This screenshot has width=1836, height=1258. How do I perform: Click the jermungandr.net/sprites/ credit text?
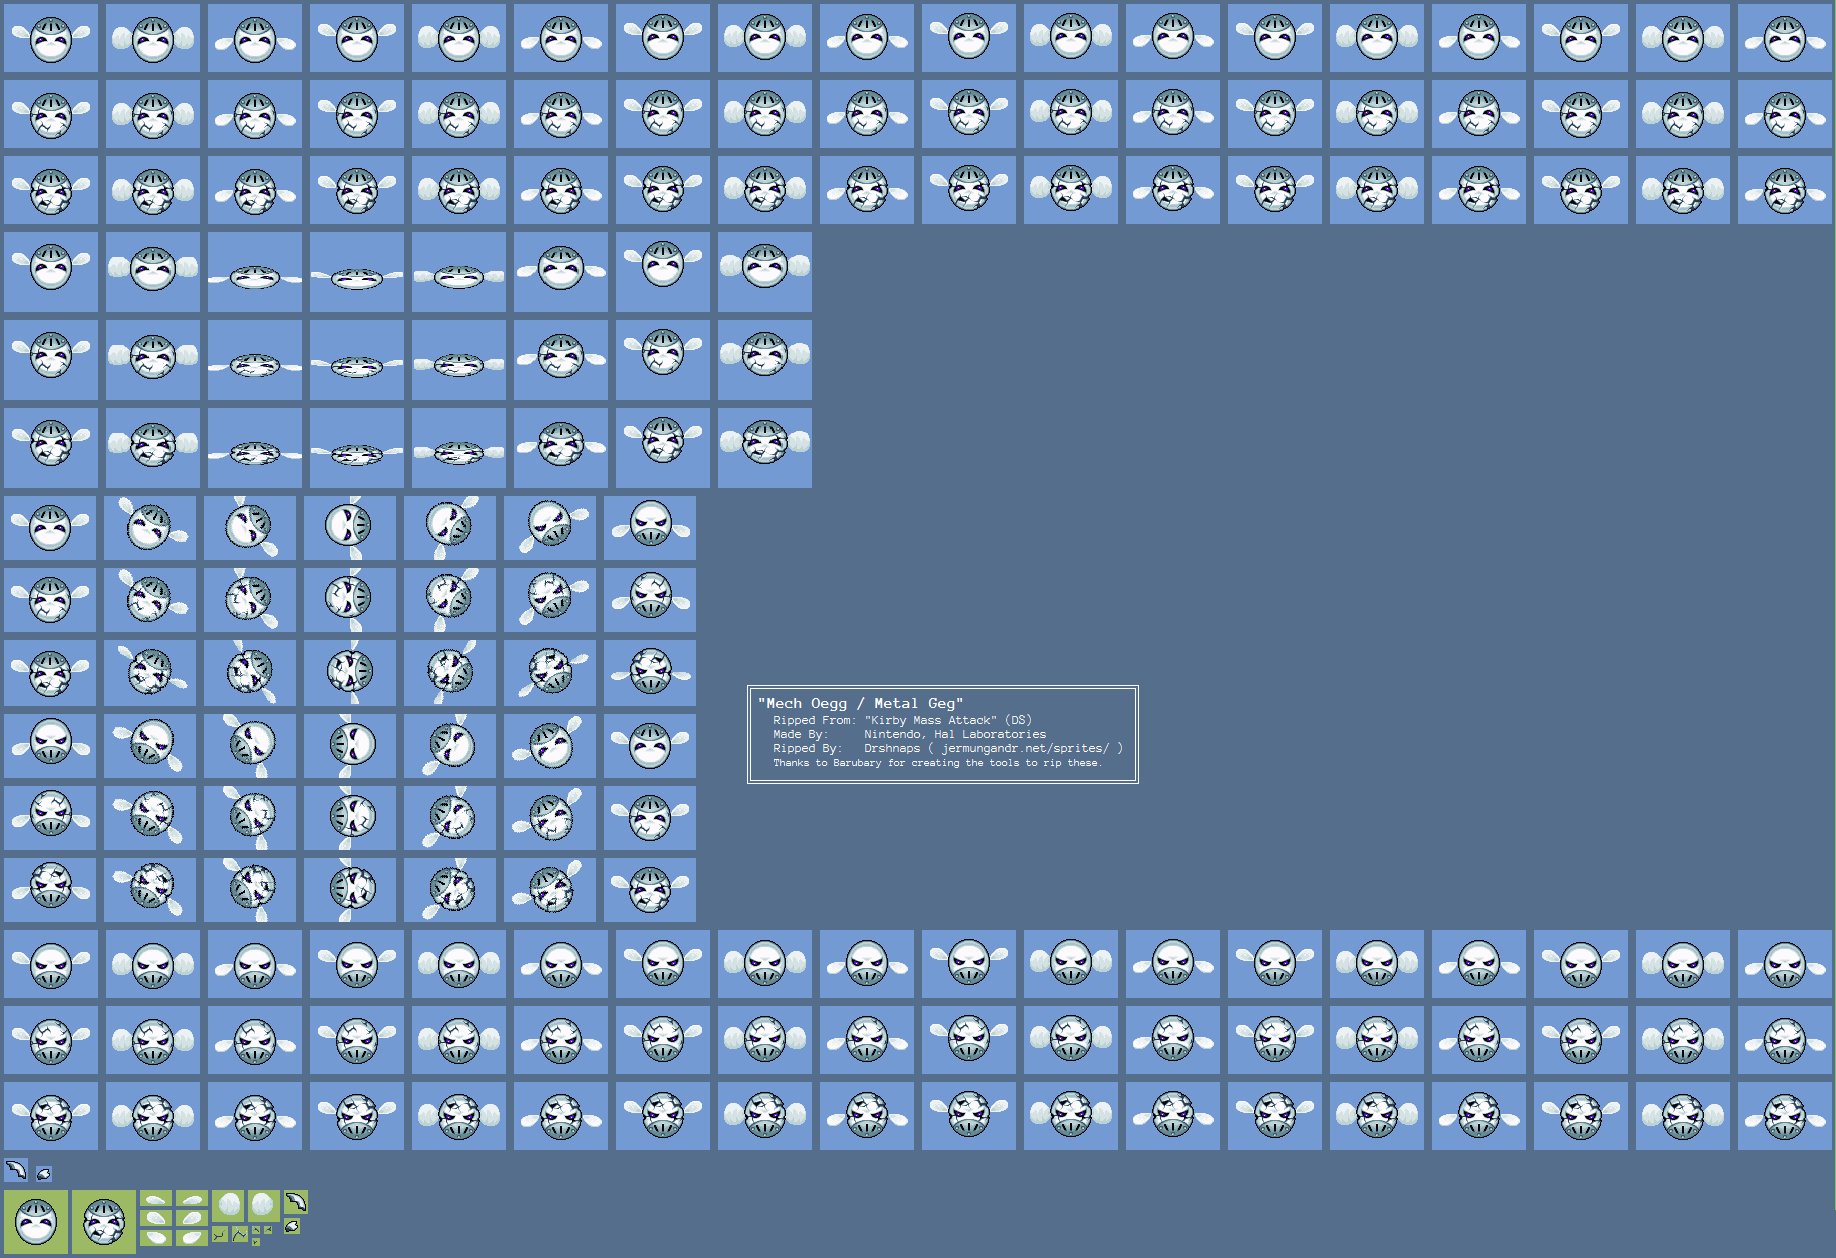(1025, 748)
